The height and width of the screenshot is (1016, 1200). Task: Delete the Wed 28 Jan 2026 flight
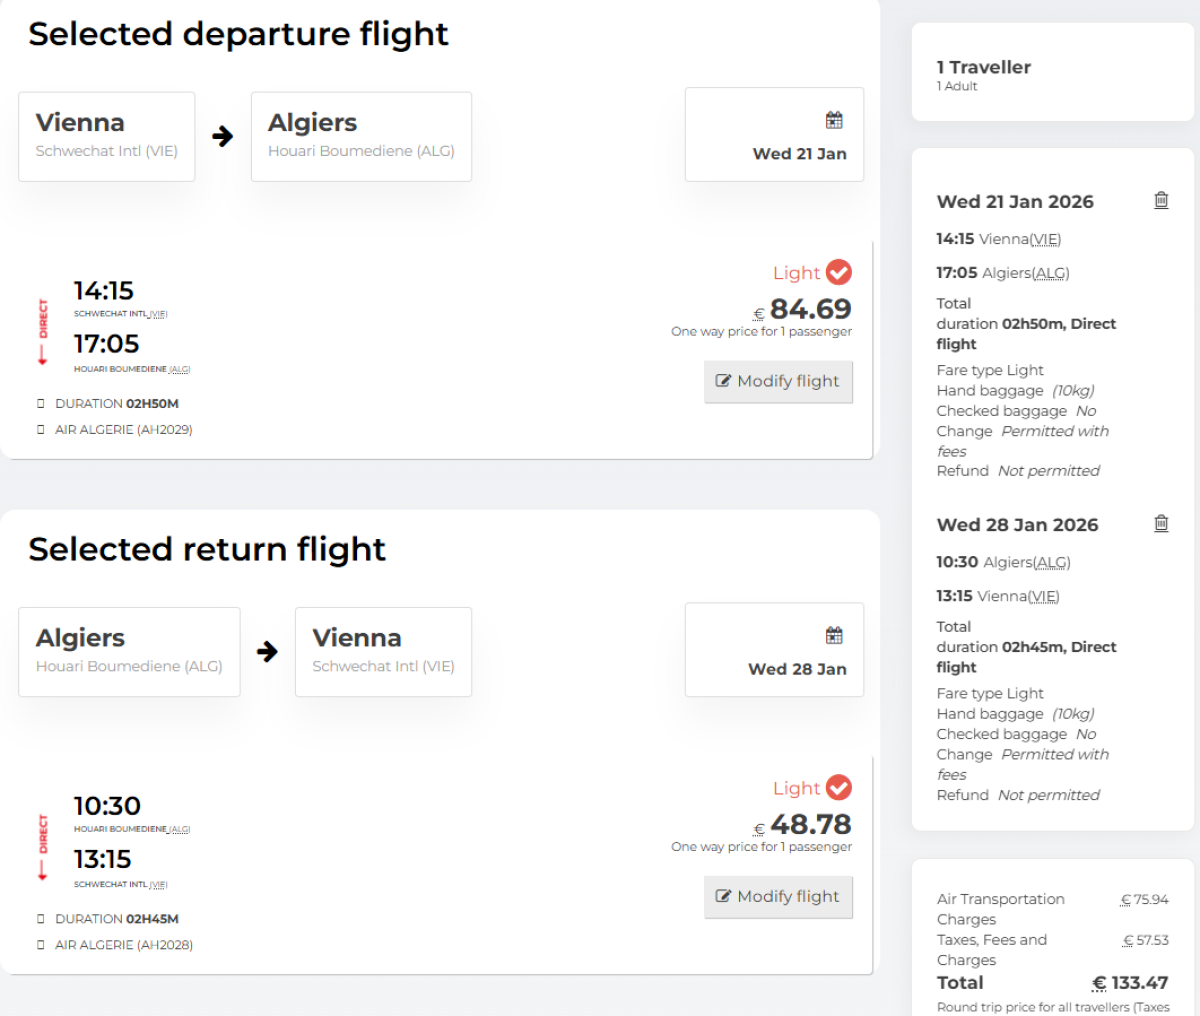1161,523
